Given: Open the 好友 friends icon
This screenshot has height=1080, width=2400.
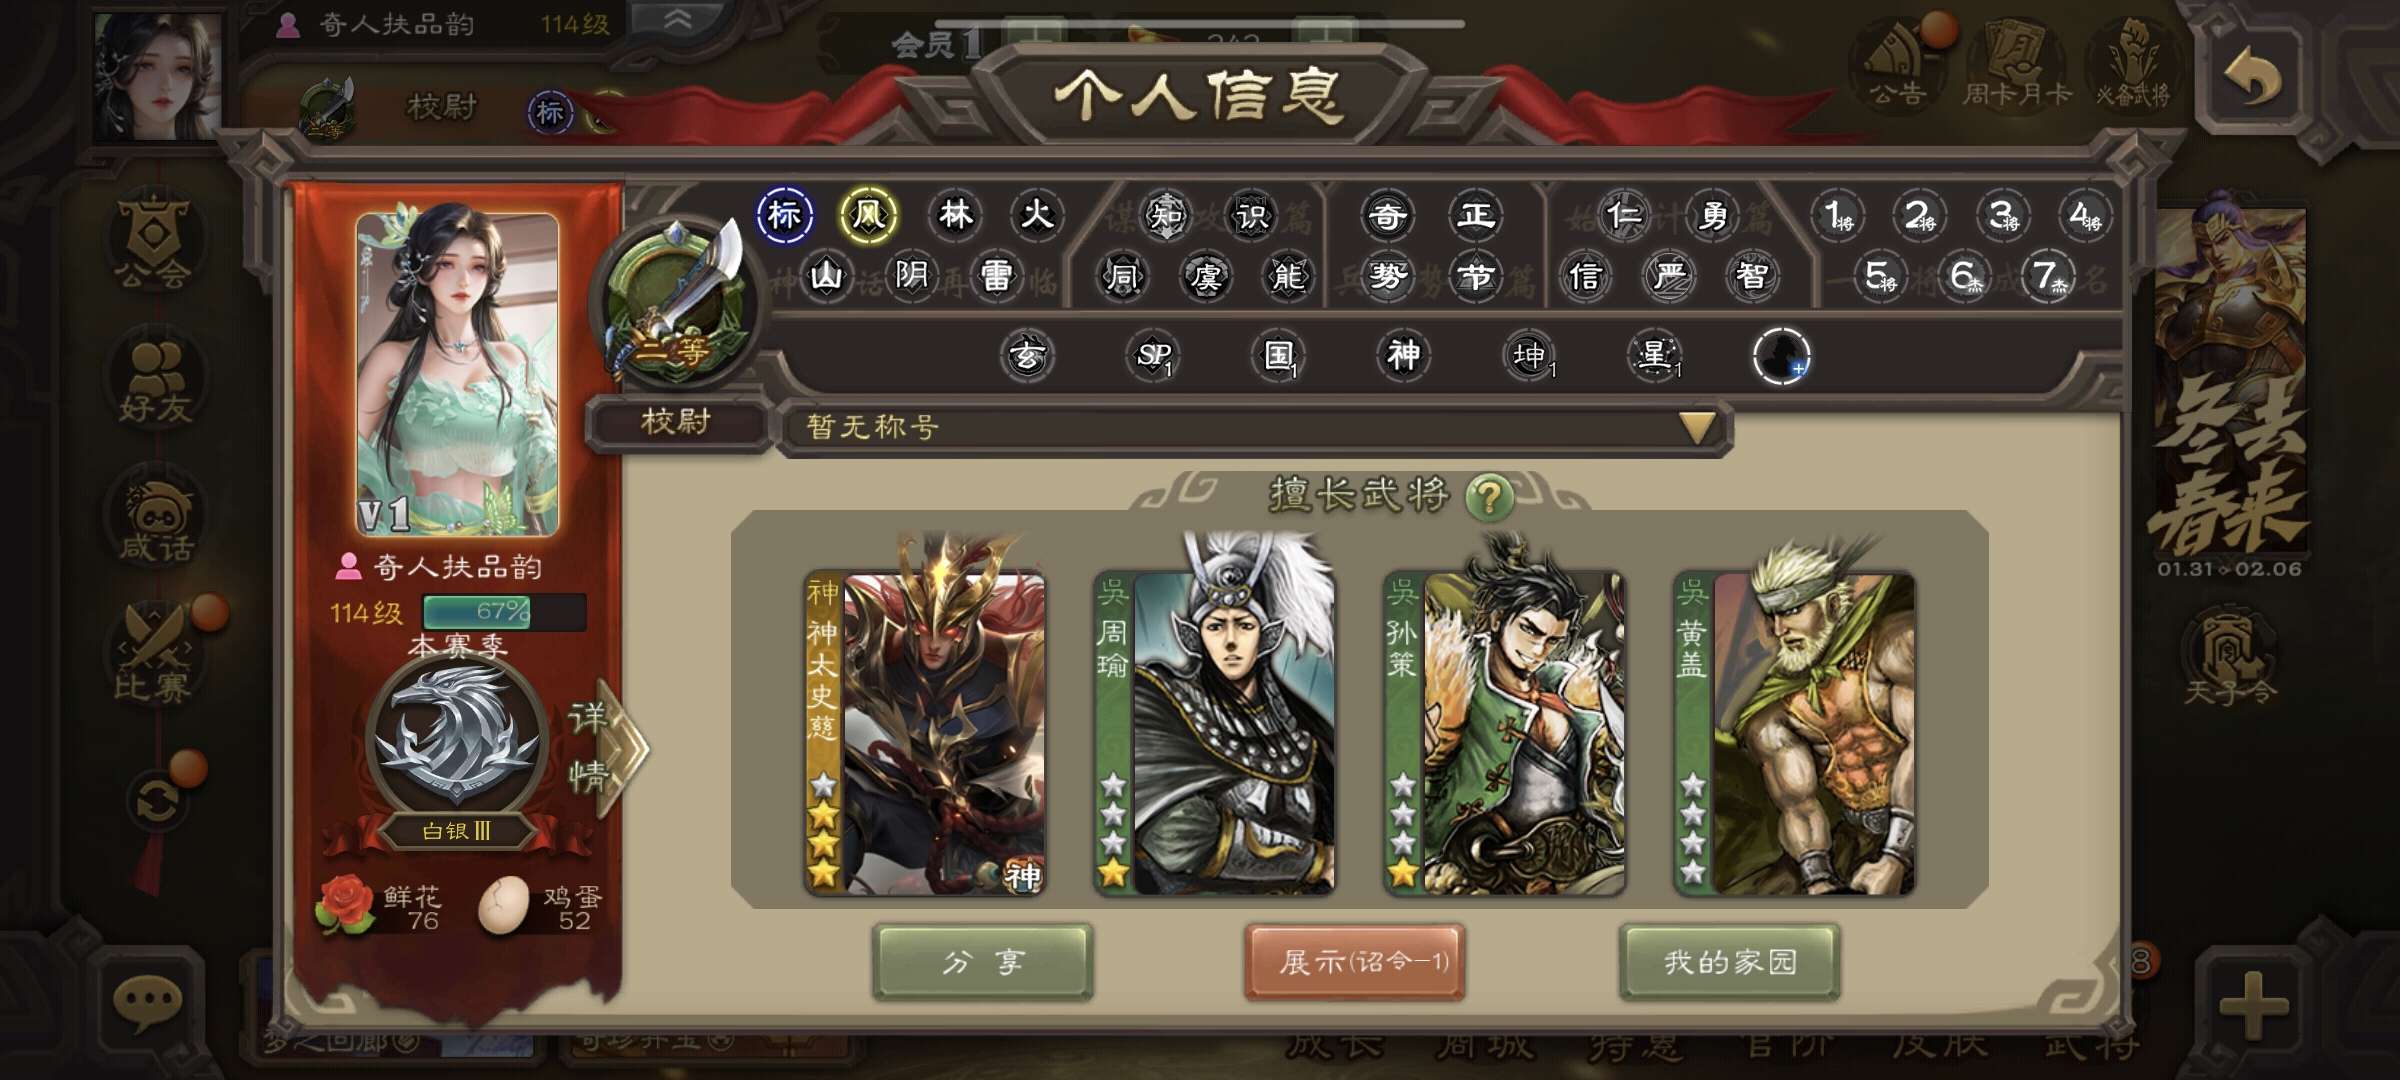Looking at the screenshot, I should pyautogui.click(x=155, y=382).
